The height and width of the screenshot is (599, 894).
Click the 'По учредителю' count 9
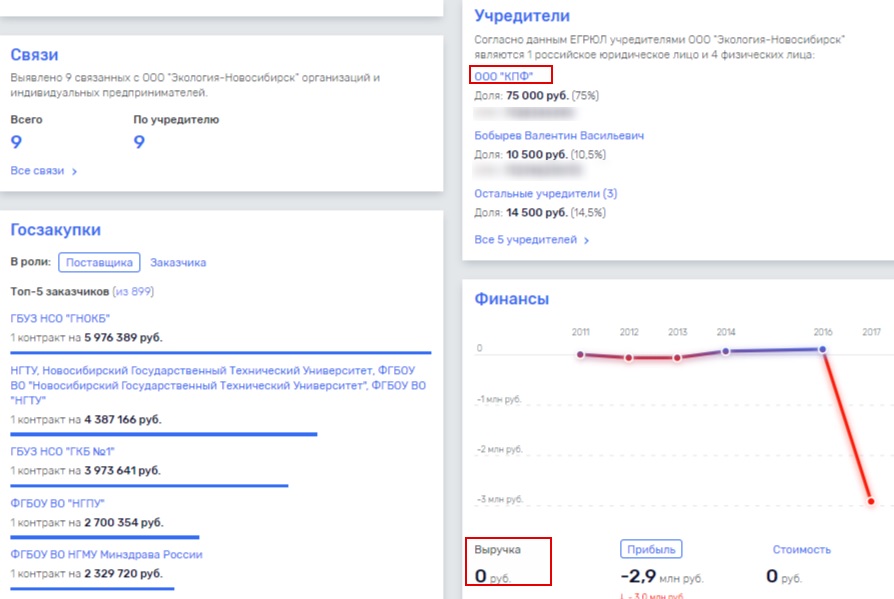coord(139,142)
